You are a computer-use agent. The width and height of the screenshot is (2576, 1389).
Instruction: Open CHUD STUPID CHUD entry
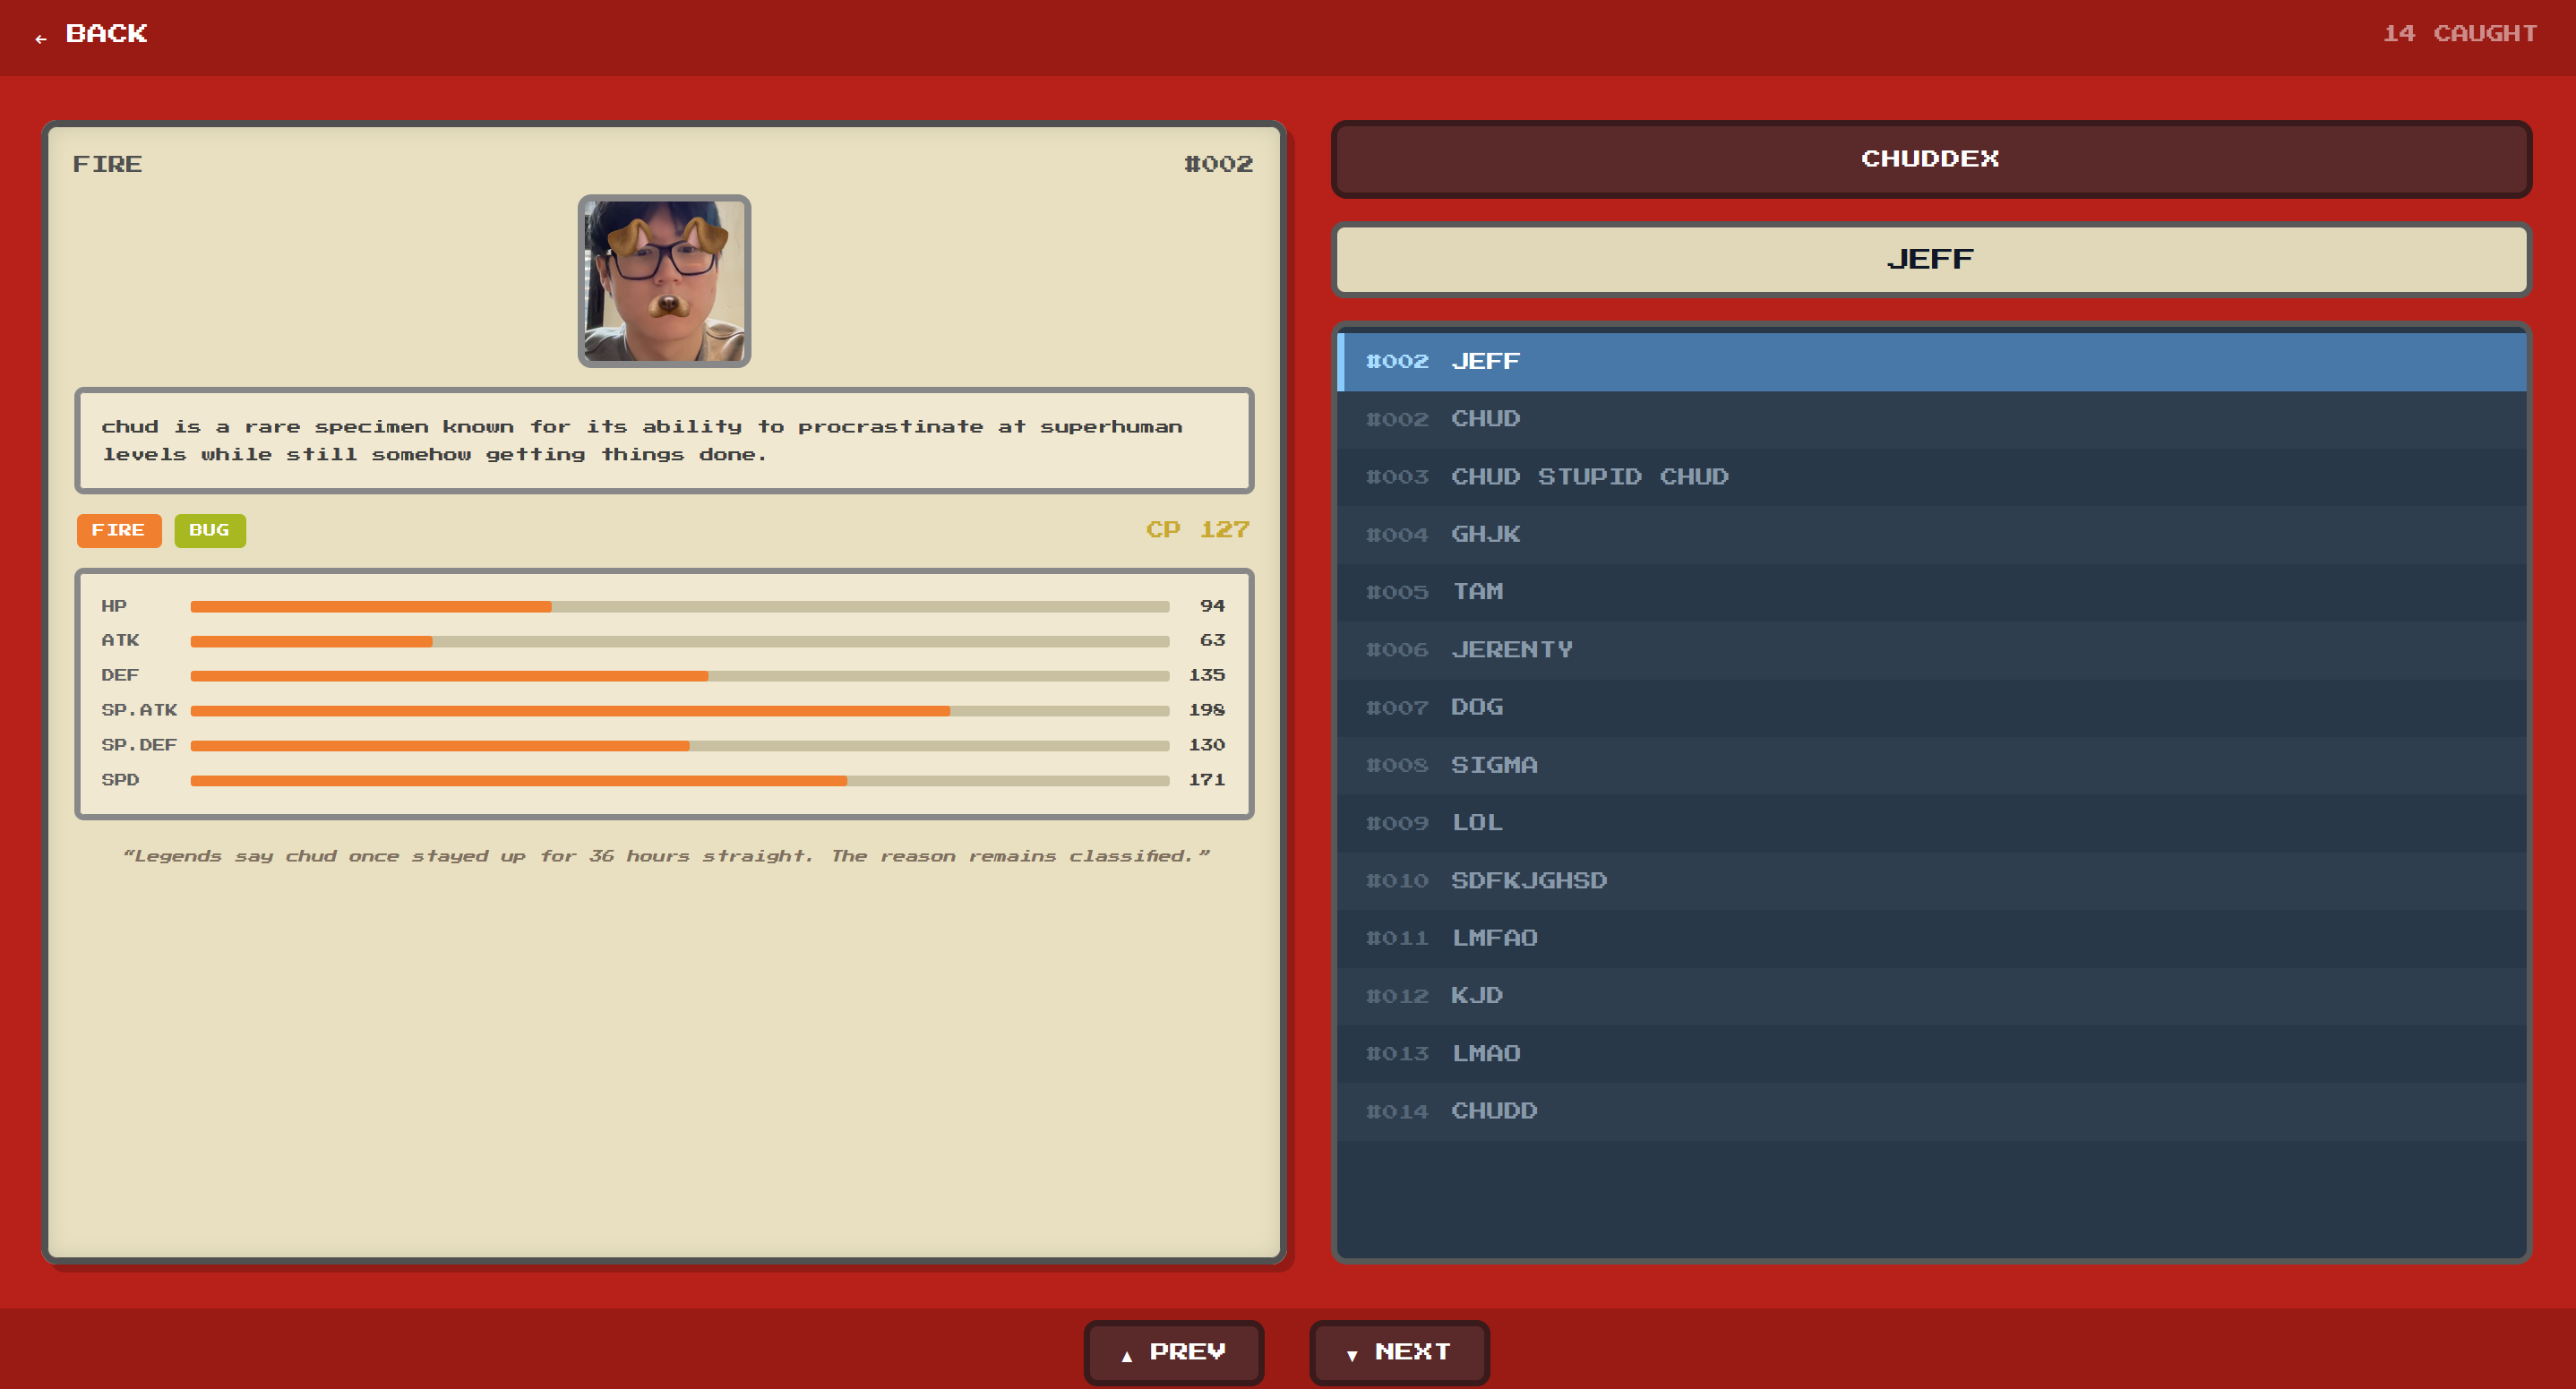coord(1930,477)
